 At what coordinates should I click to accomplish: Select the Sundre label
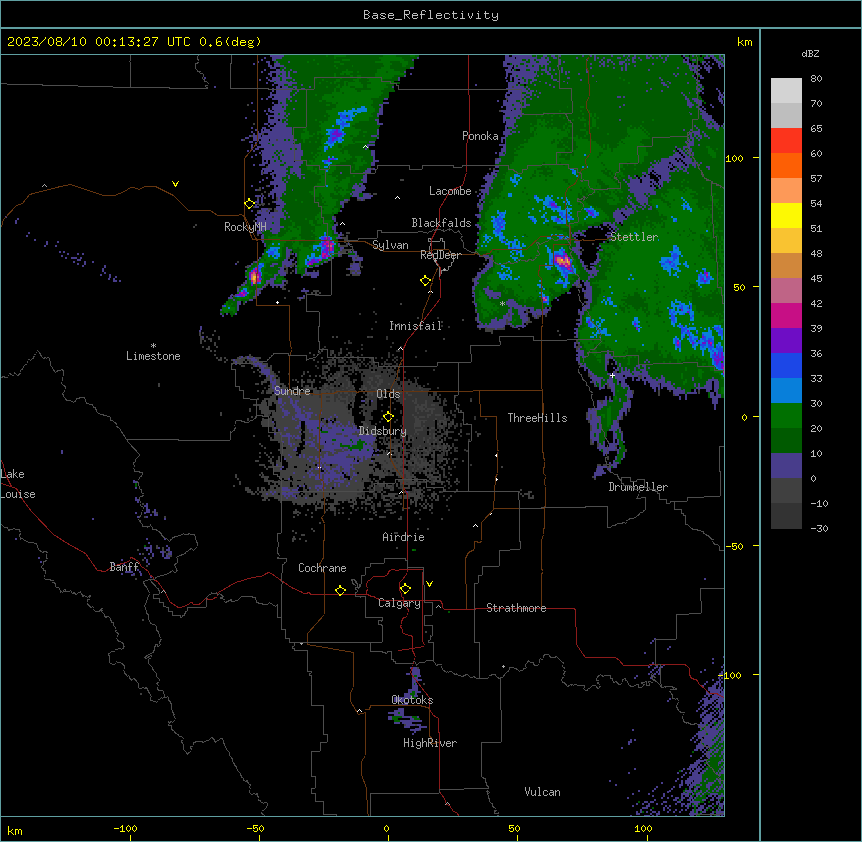point(292,391)
